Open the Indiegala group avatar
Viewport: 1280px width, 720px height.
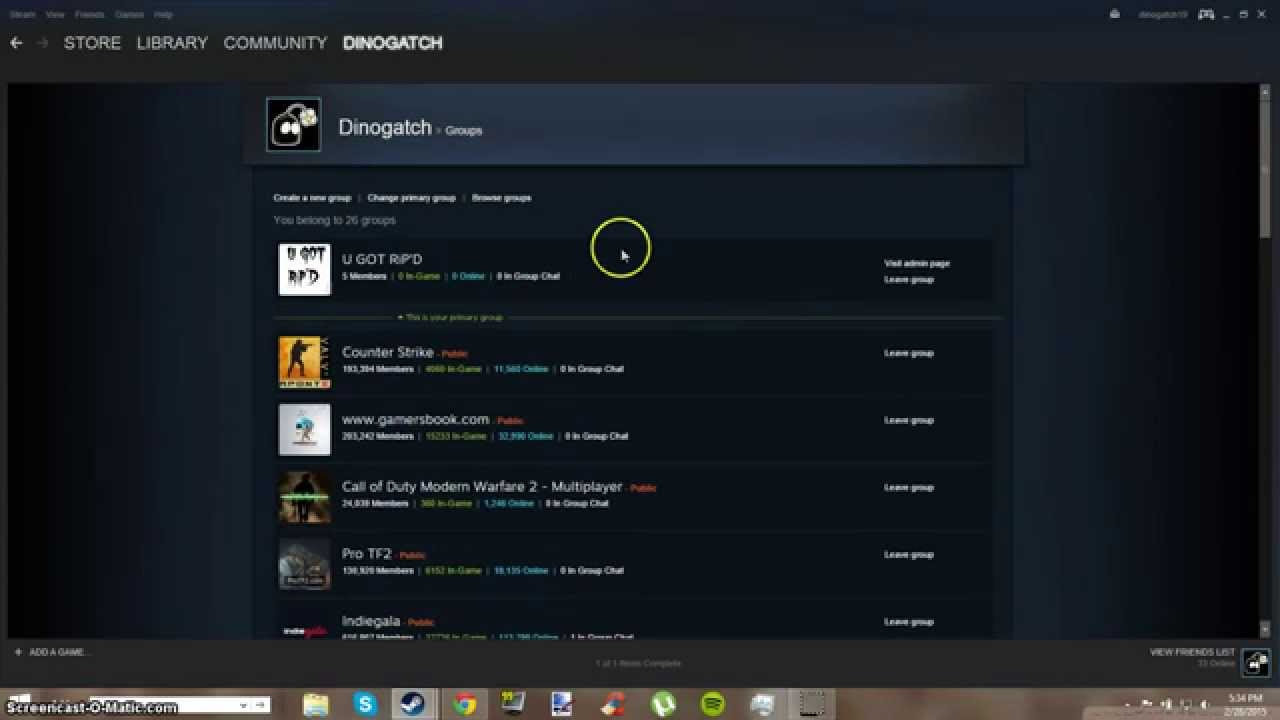pyautogui.click(x=304, y=624)
